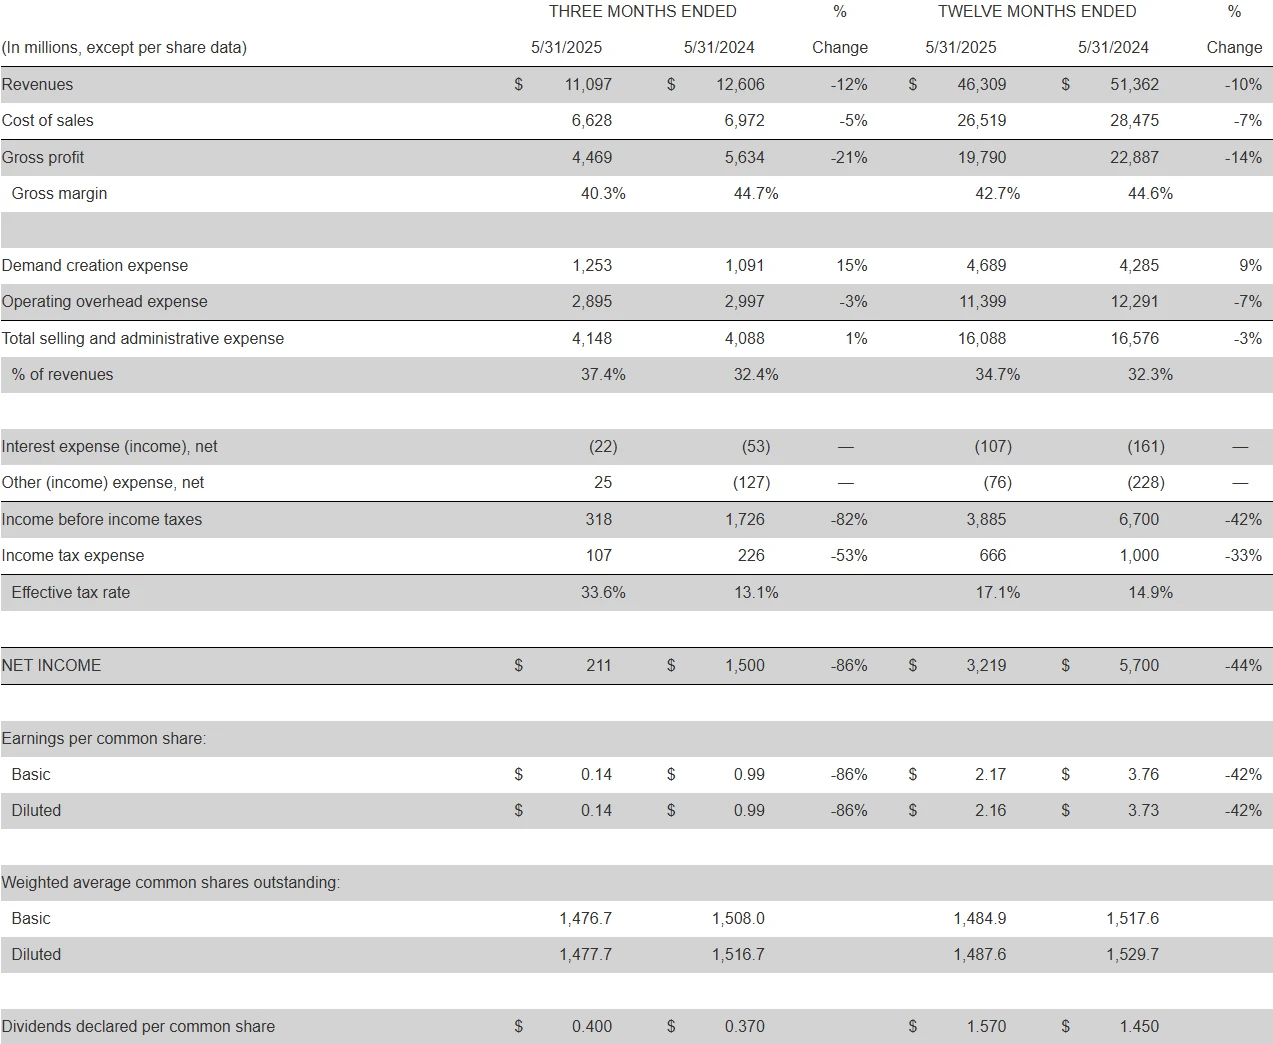Select the THREE MONTHS ENDED column header
1273x1044 pixels.
tap(642, 12)
